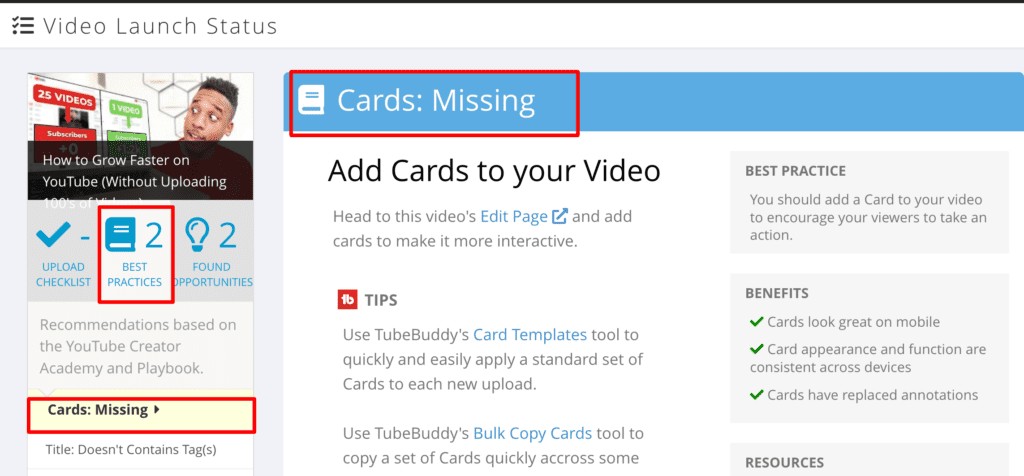1024x476 pixels.
Task: Click the lightbulb Found Opportunities icon
Action: [x=197, y=234]
